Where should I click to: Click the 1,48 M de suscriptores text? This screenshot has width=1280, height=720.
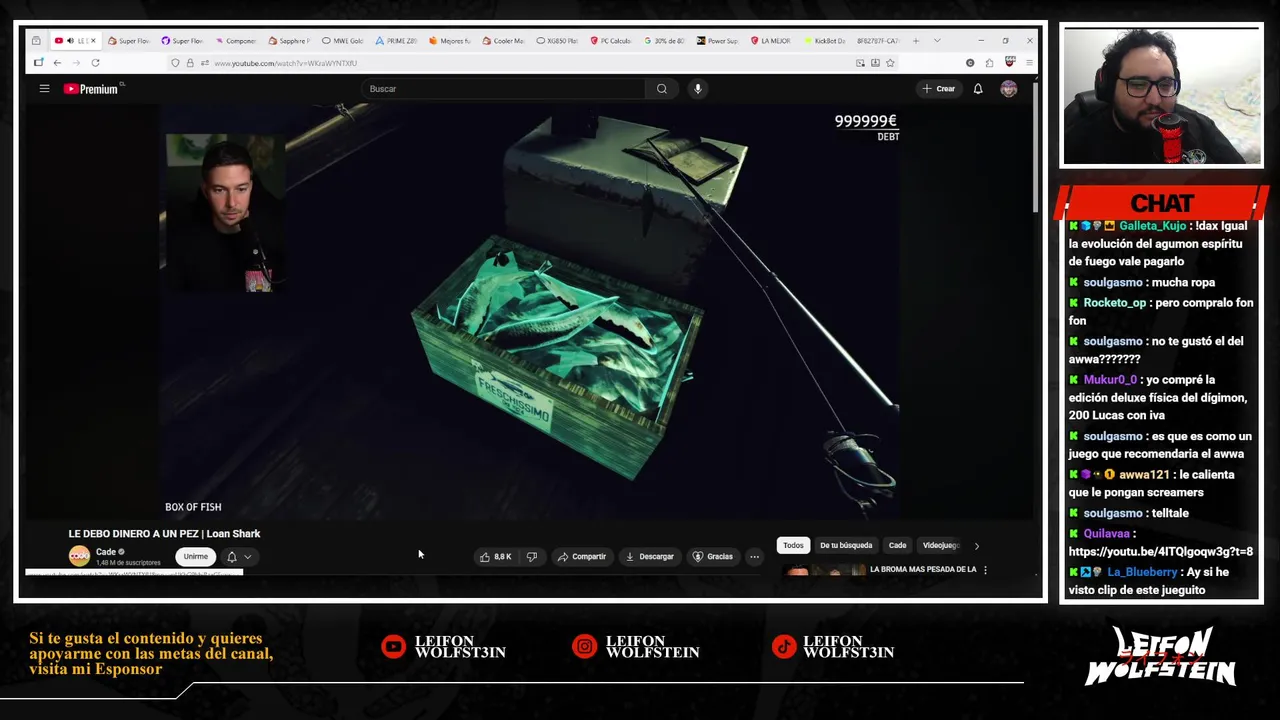point(128,563)
